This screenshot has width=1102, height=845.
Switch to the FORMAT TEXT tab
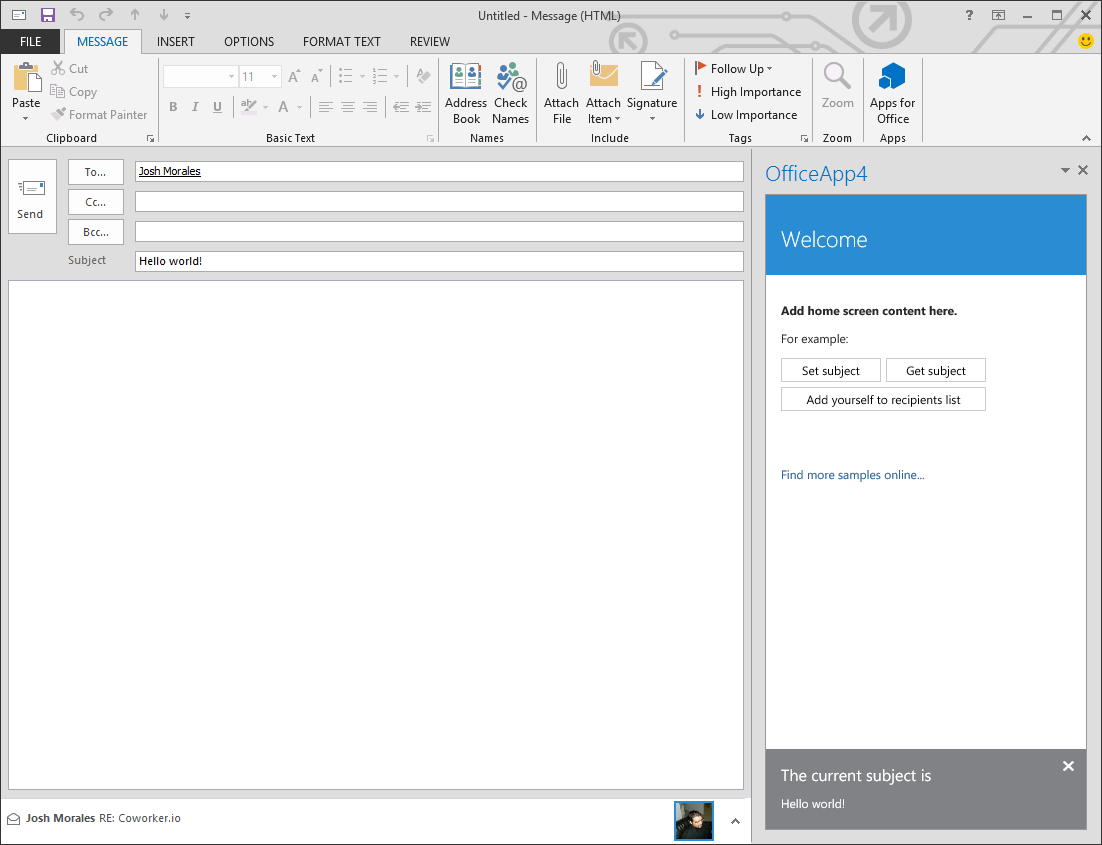coord(341,41)
